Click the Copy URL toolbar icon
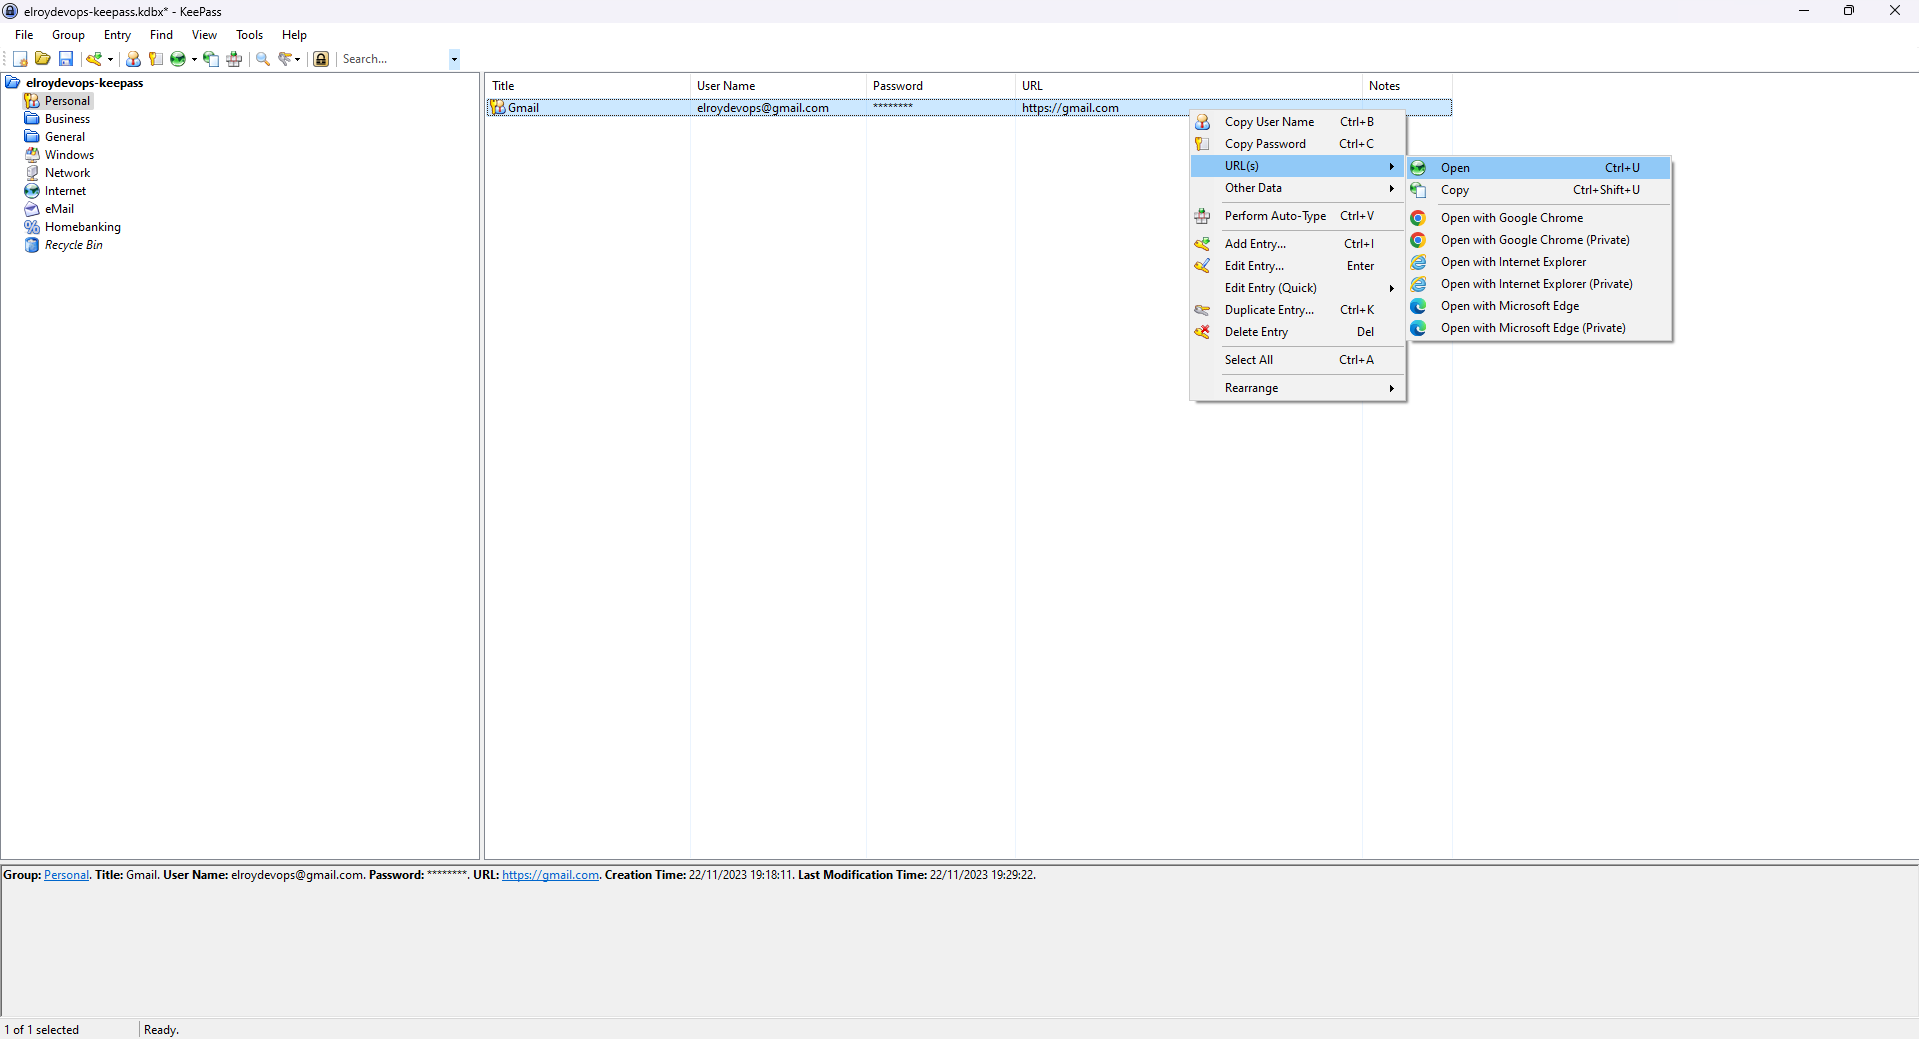The width and height of the screenshot is (1919, 1039). point(211,59)
